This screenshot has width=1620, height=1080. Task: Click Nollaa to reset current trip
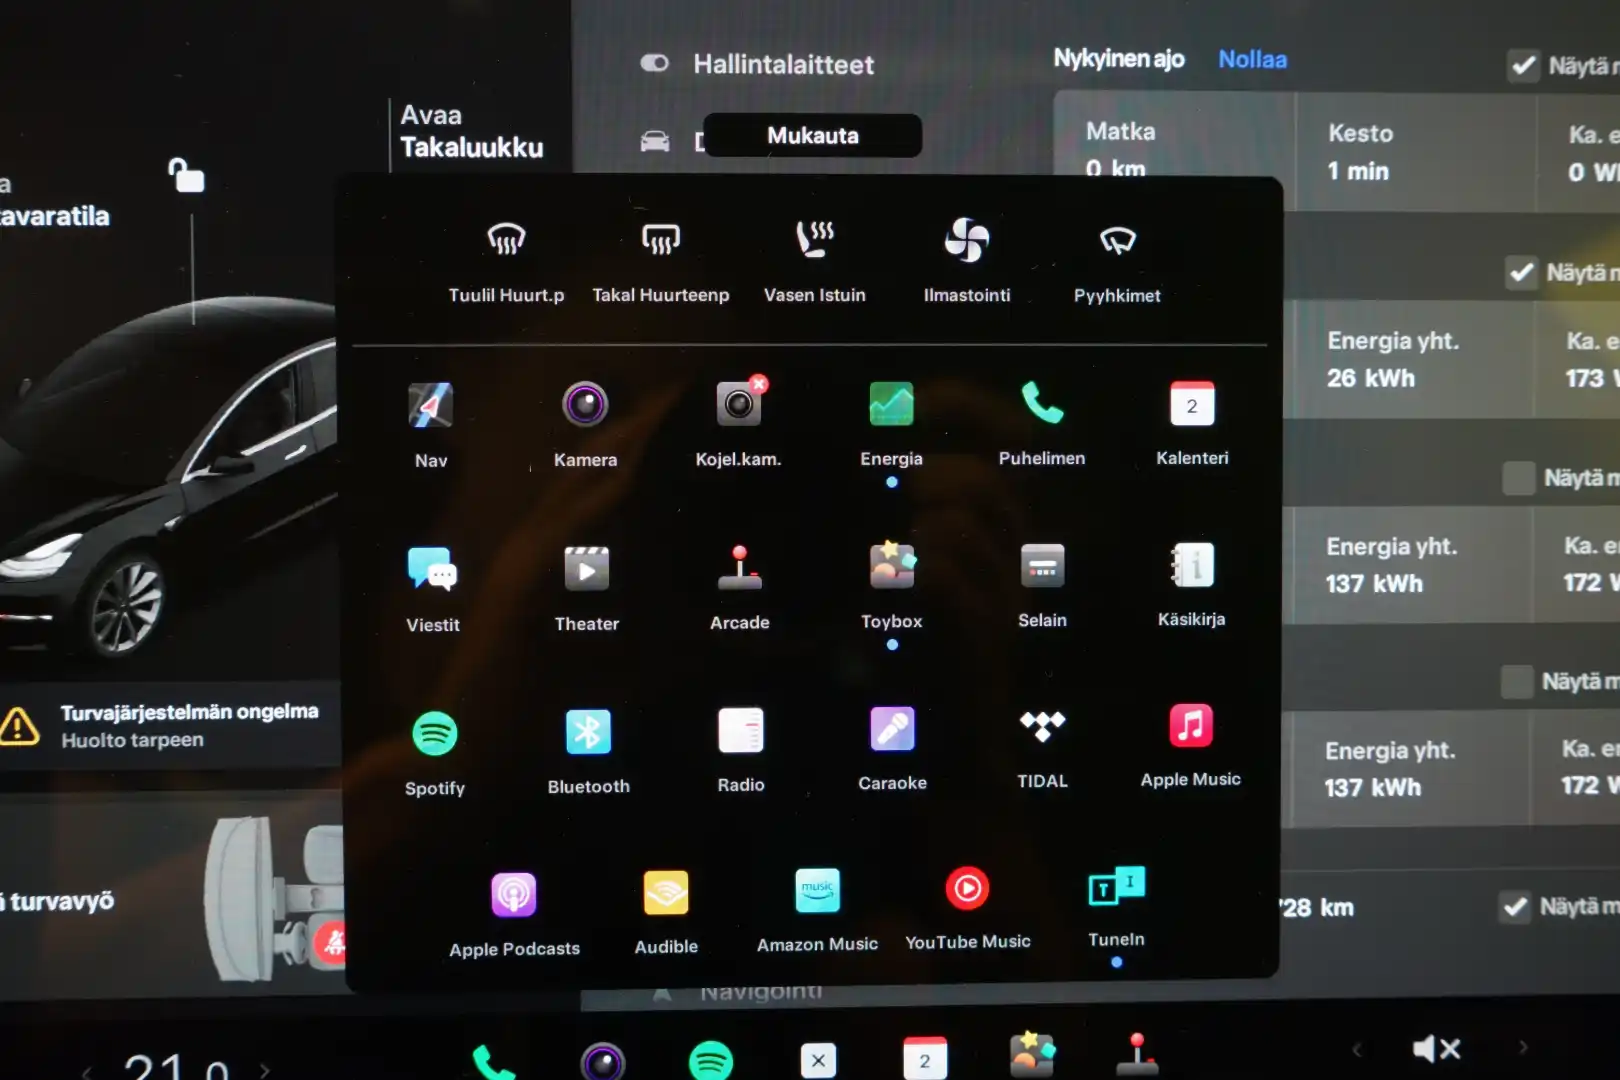[1252, 59]
